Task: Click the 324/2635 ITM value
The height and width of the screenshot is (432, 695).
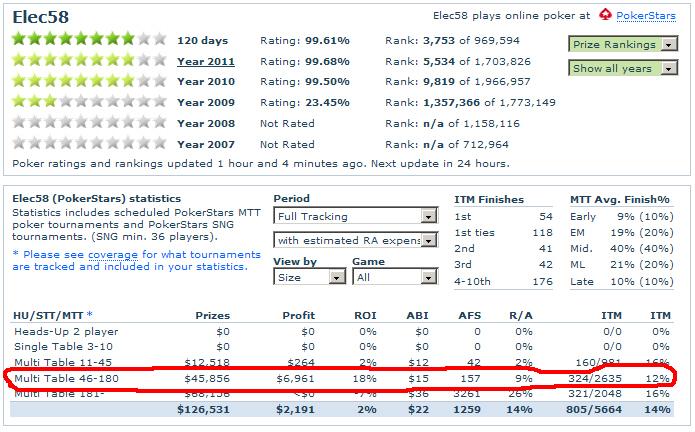Action: 595,379
